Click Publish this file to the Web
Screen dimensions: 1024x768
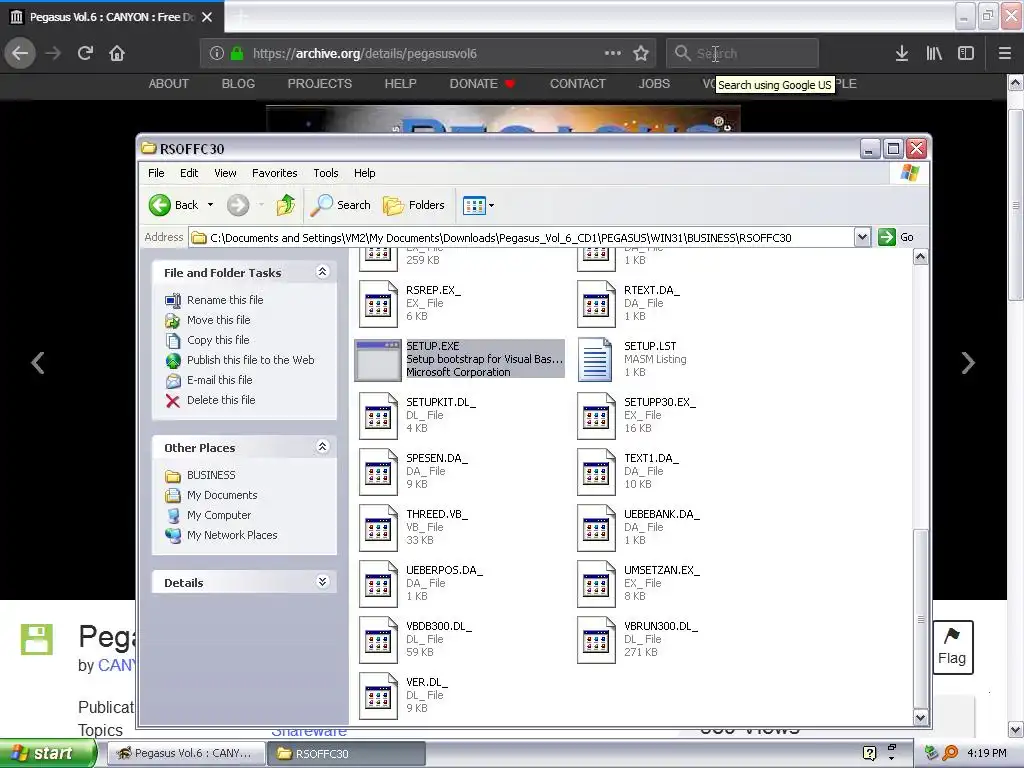(251, 360)
